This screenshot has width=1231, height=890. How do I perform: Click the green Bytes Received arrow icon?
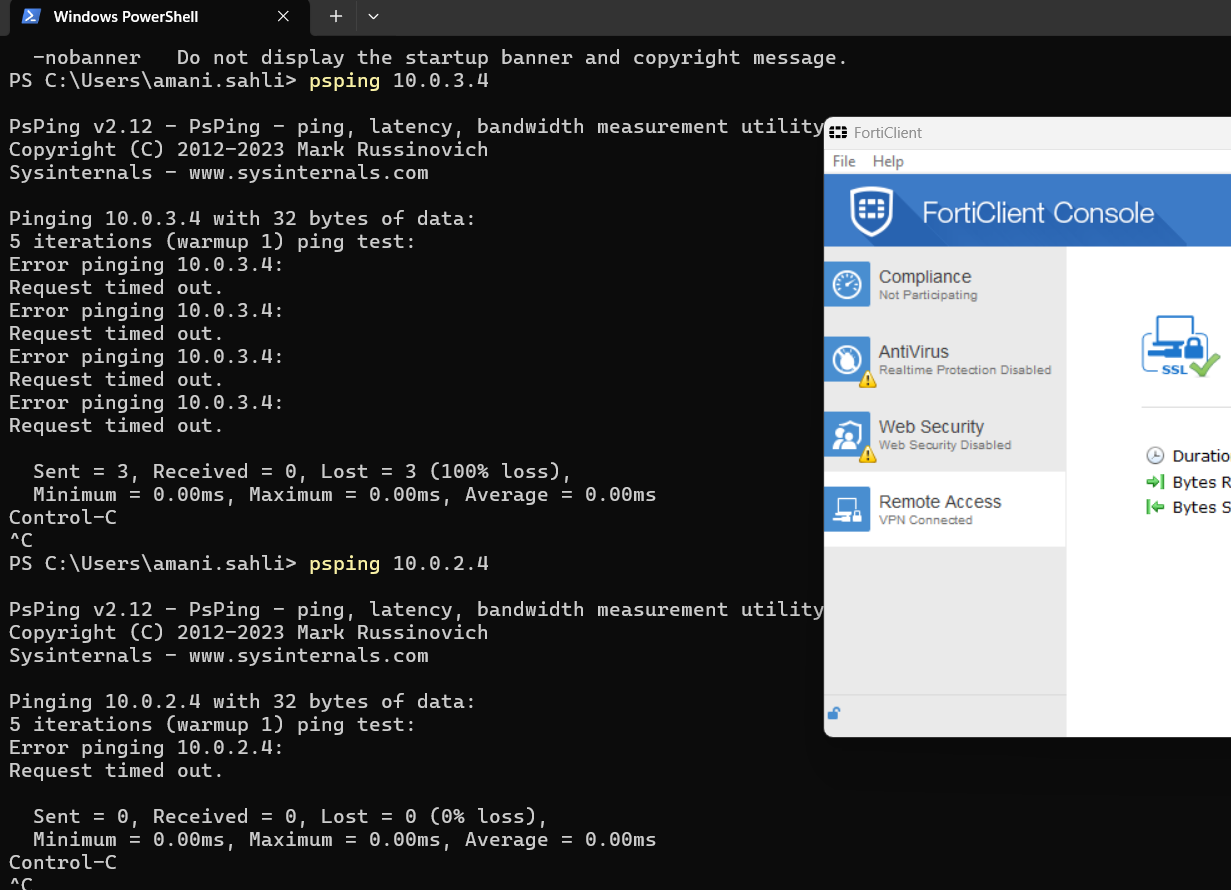tap(1157, 482)
